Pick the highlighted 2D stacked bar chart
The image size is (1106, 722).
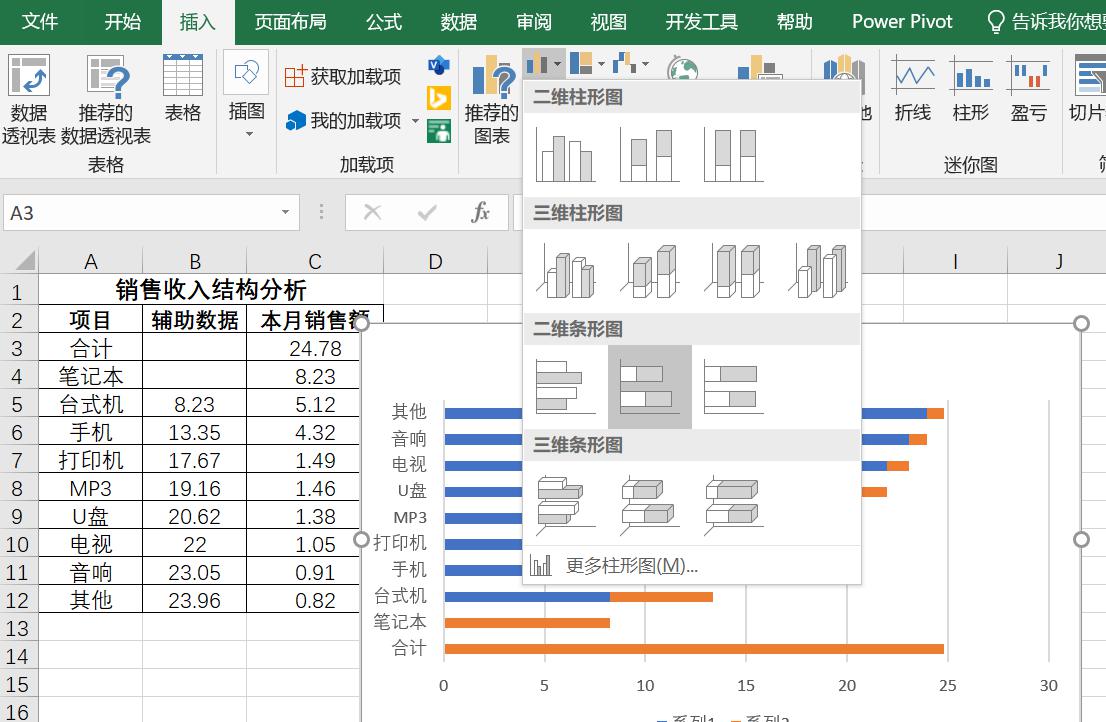coord(650,387)
